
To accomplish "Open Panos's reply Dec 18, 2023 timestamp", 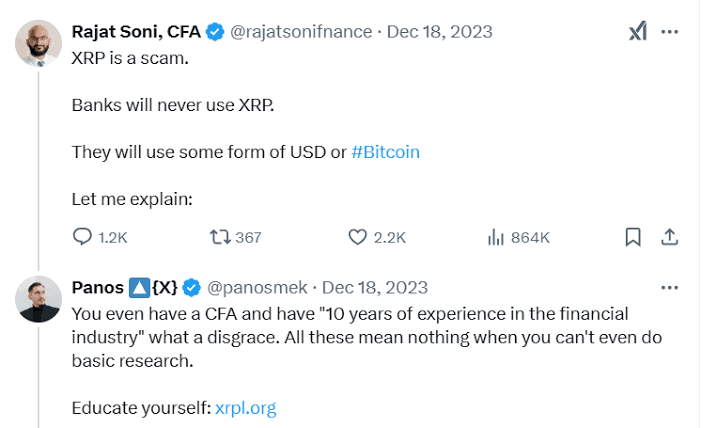I will click(x=374, y=288).
